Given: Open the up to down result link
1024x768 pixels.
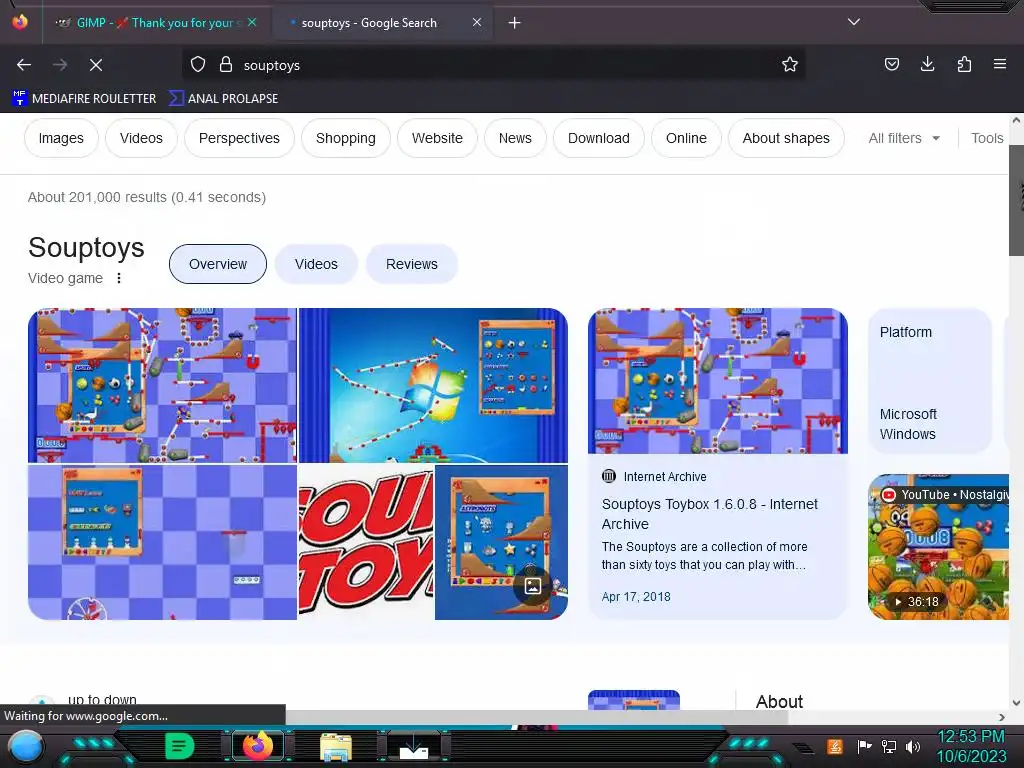Looking at the screenshot, I should [102, 700].
